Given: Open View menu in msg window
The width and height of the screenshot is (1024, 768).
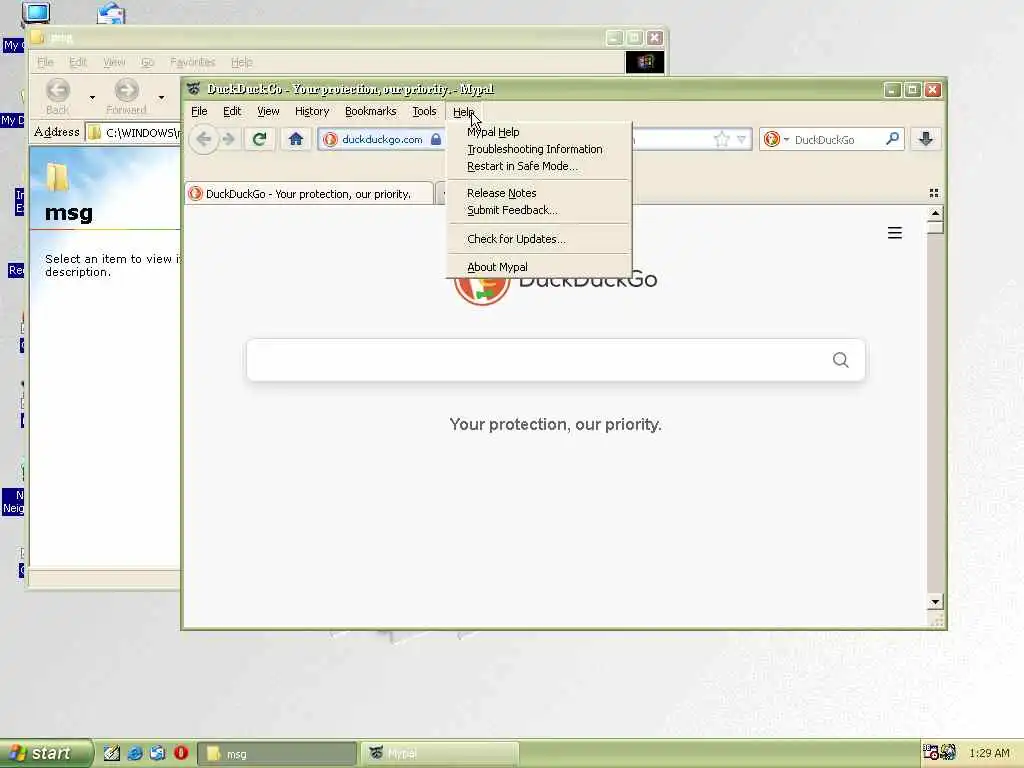Looking at the screenshot, I should [x=114, y=62].
